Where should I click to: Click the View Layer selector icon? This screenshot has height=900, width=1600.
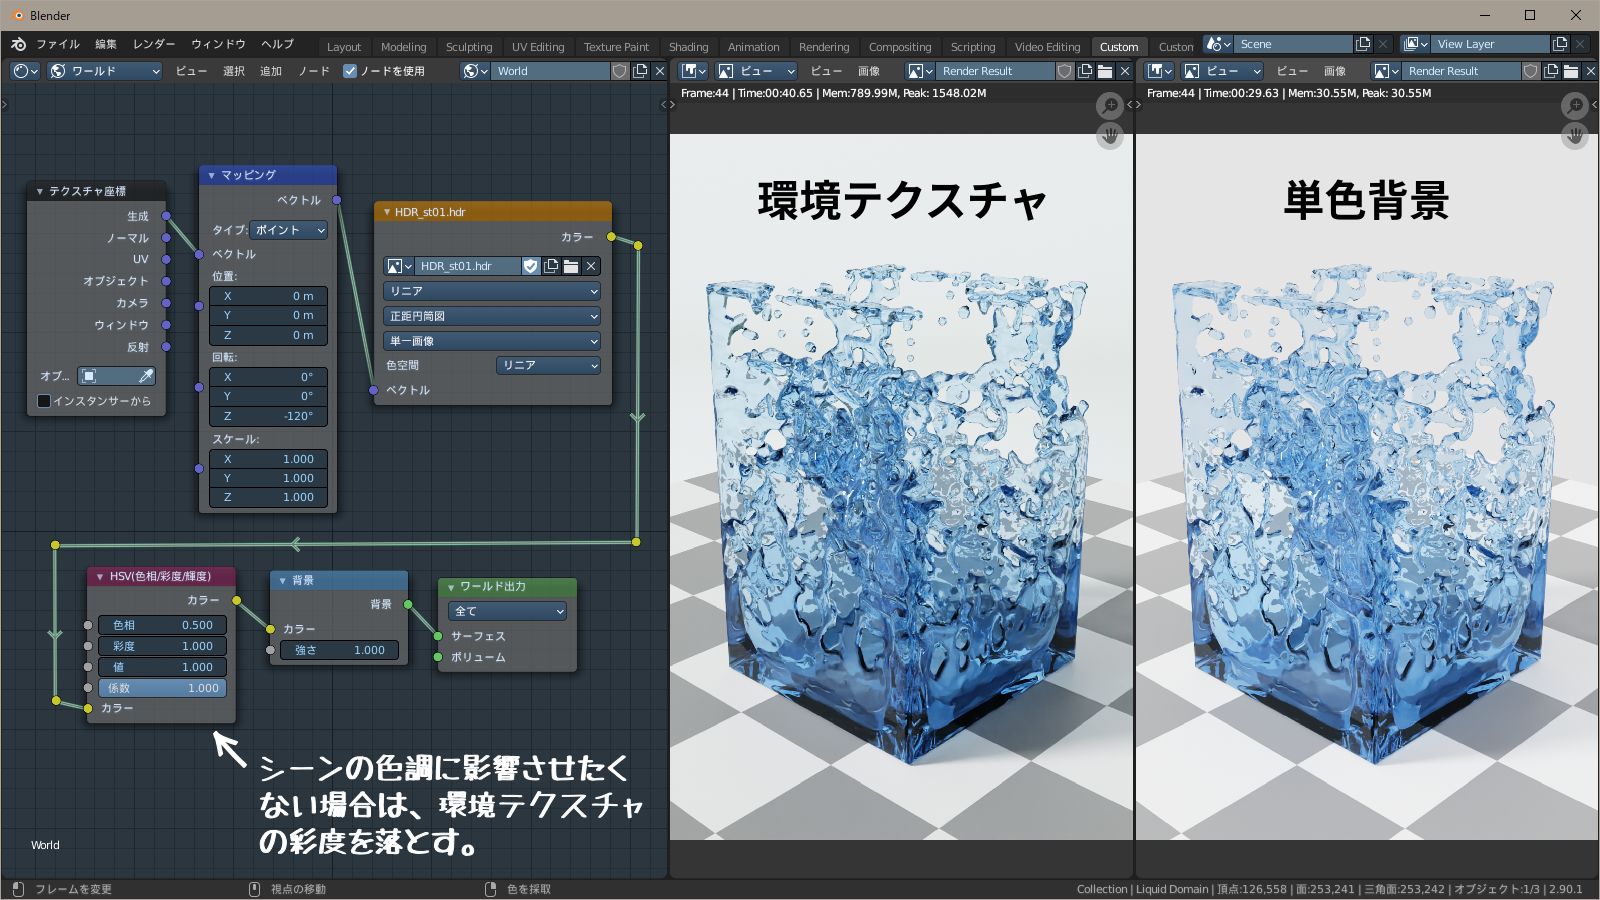pos(1415,44)
